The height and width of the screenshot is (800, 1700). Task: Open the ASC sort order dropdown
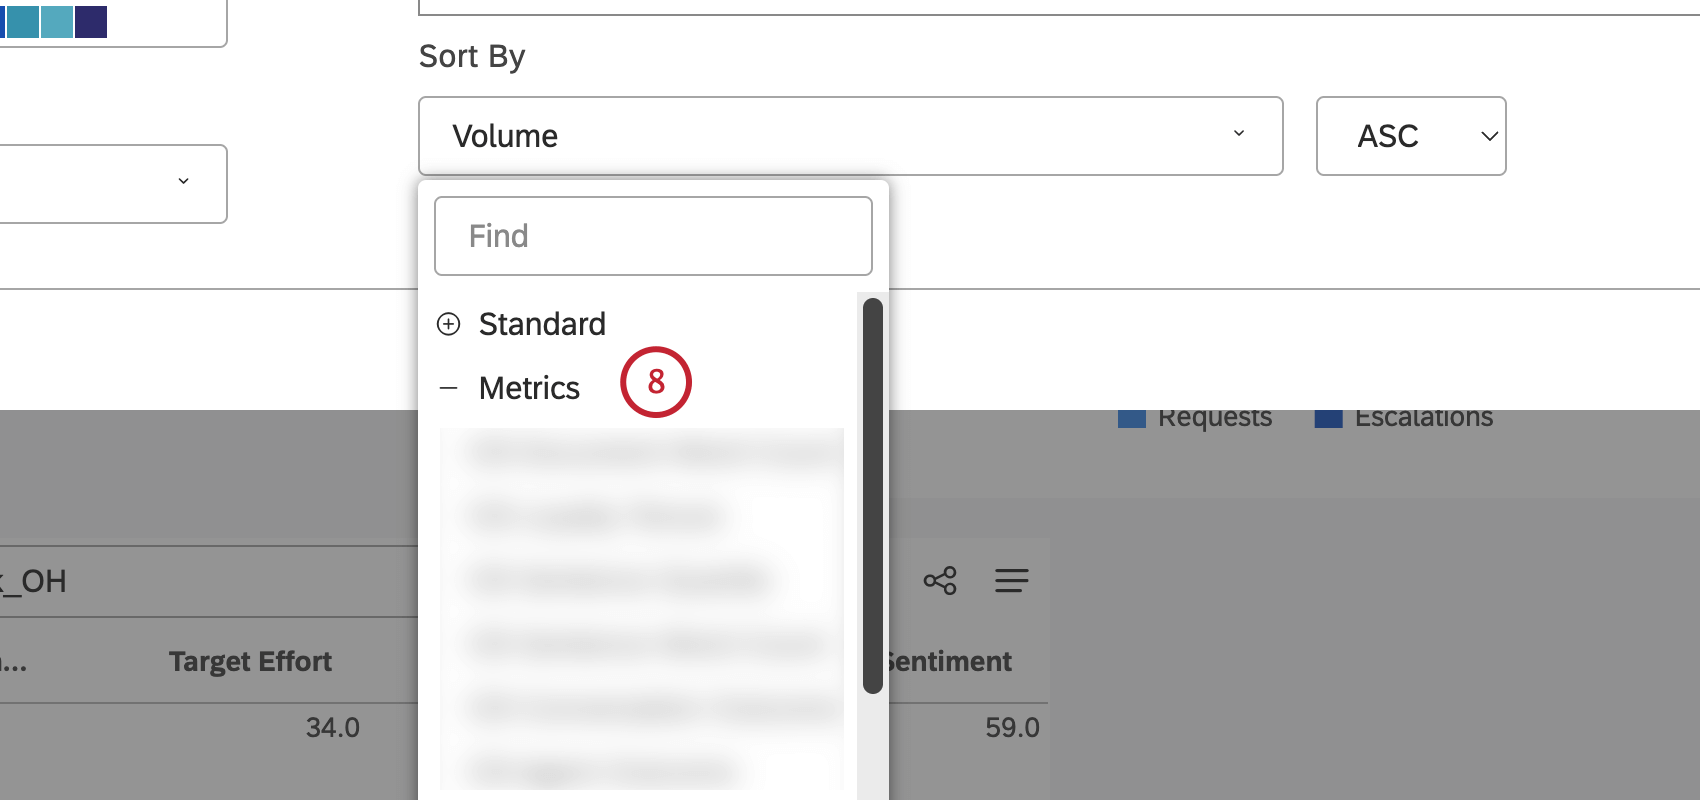pos(1410,136)
